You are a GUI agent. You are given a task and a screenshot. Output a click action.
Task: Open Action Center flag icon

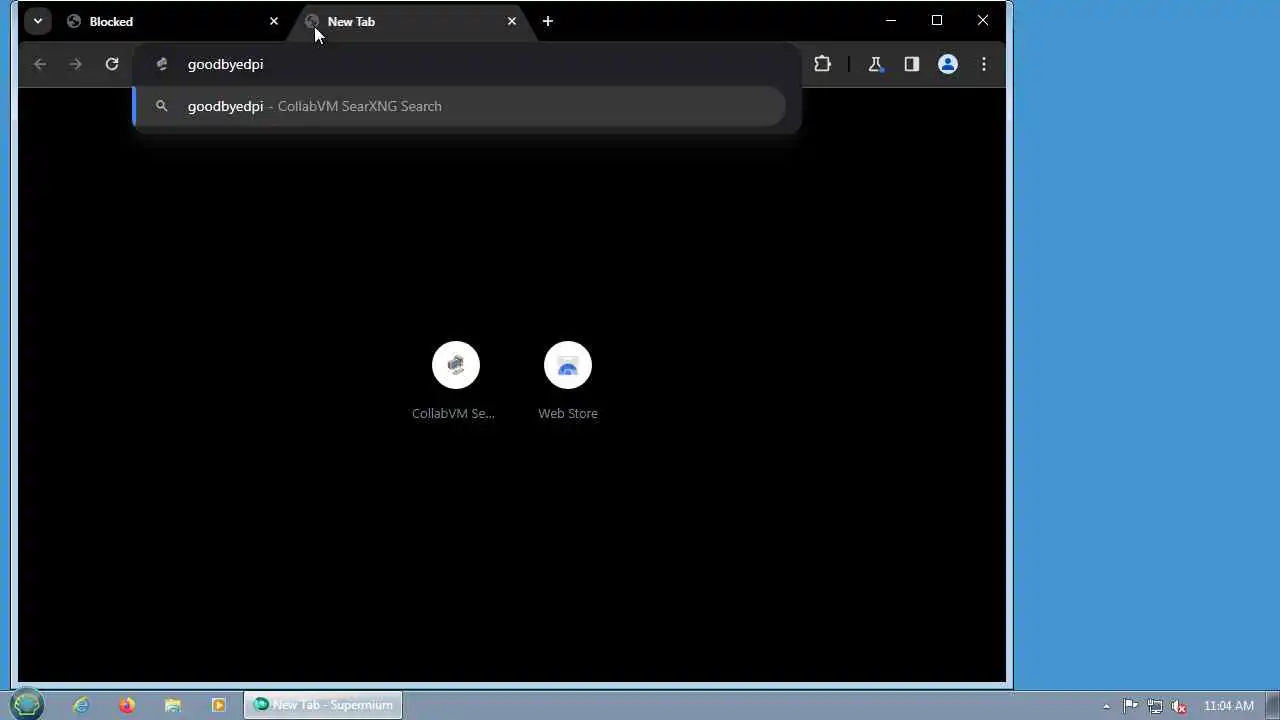coord(1131,705)
